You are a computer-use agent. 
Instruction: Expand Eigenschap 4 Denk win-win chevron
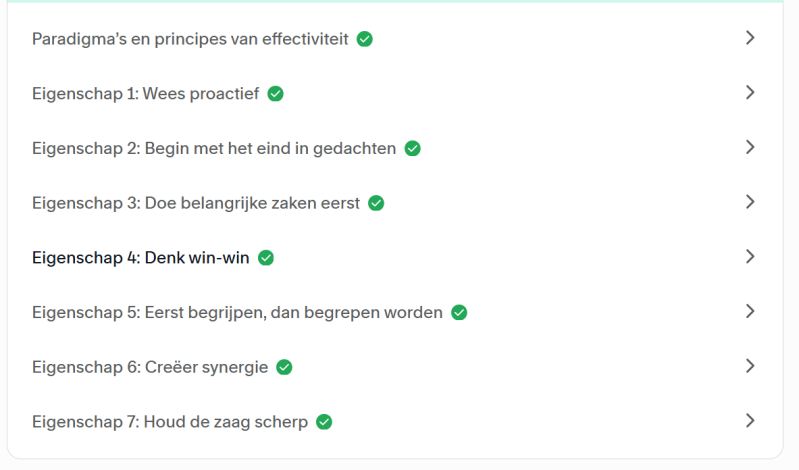point(750,256)
